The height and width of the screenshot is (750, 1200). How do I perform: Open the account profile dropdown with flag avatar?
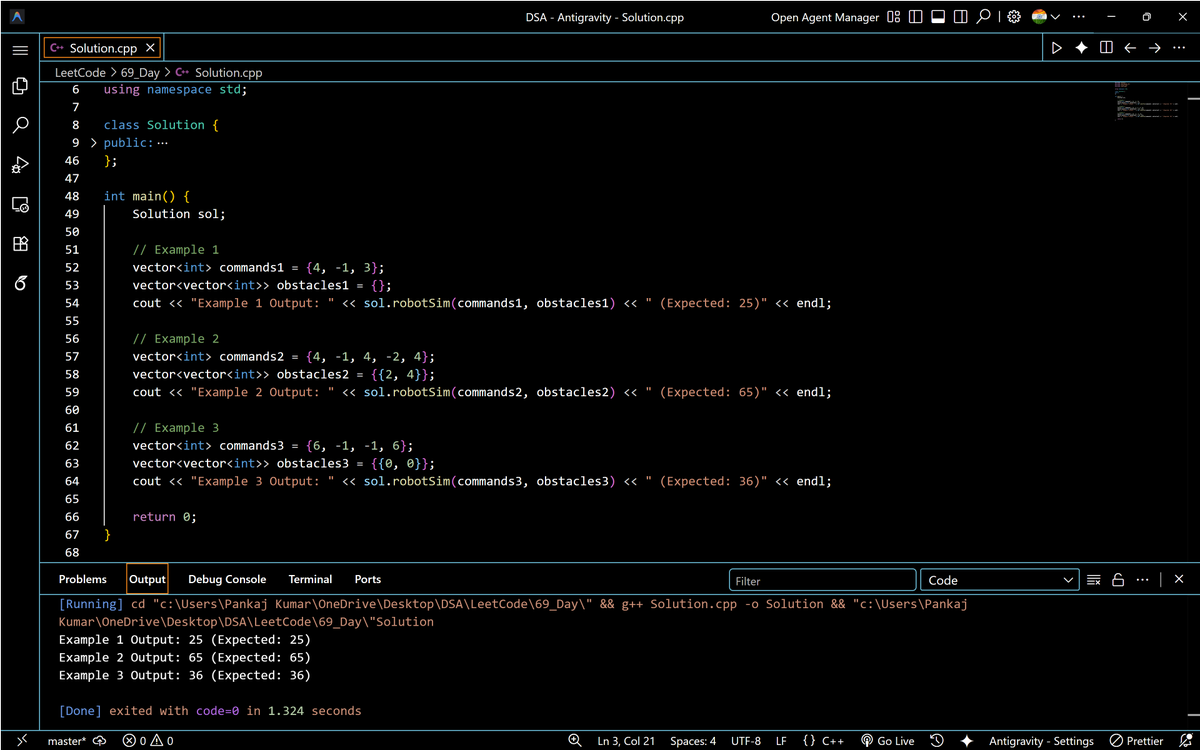[x=1045, y=17]
